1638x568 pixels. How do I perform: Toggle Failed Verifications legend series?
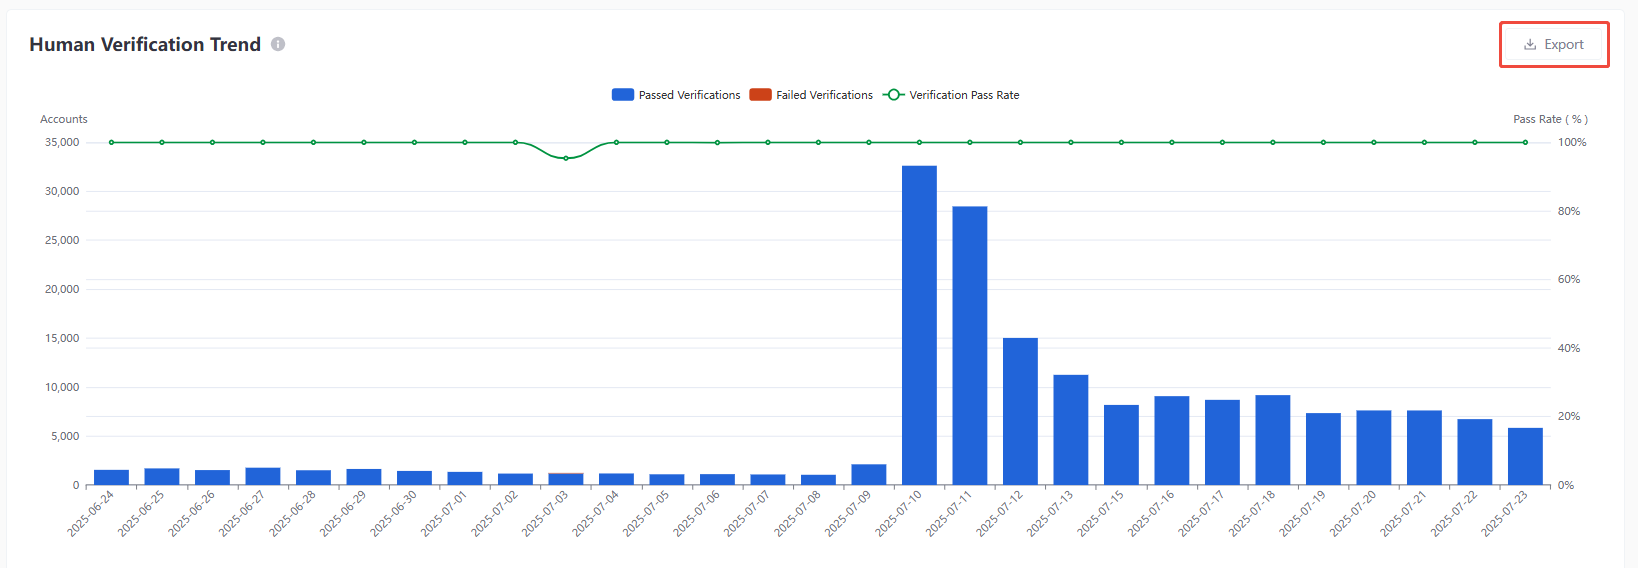(824, 95)
